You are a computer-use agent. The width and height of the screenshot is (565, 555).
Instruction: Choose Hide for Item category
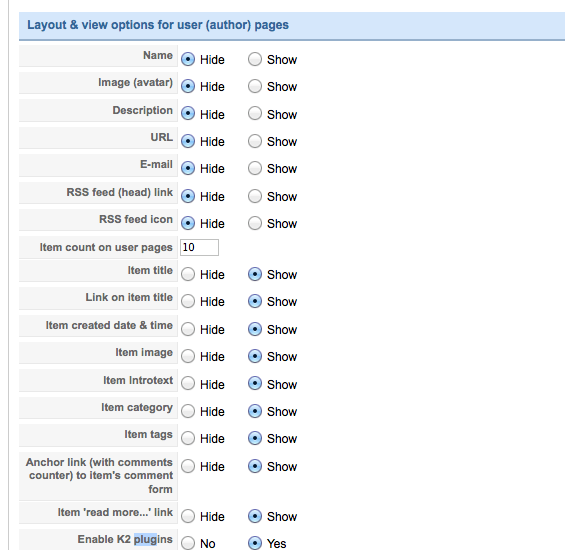[x=188, y=411]
